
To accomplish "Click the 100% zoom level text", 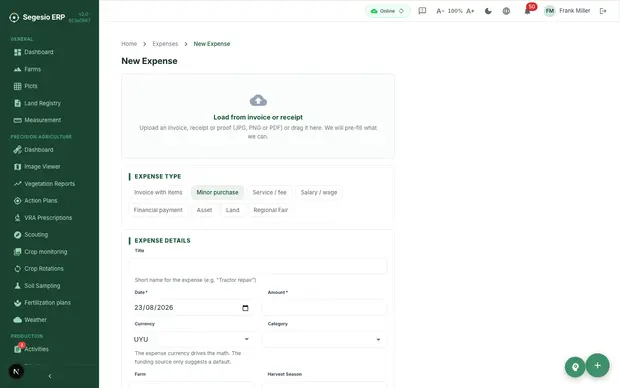I will [x=455, y=11].
